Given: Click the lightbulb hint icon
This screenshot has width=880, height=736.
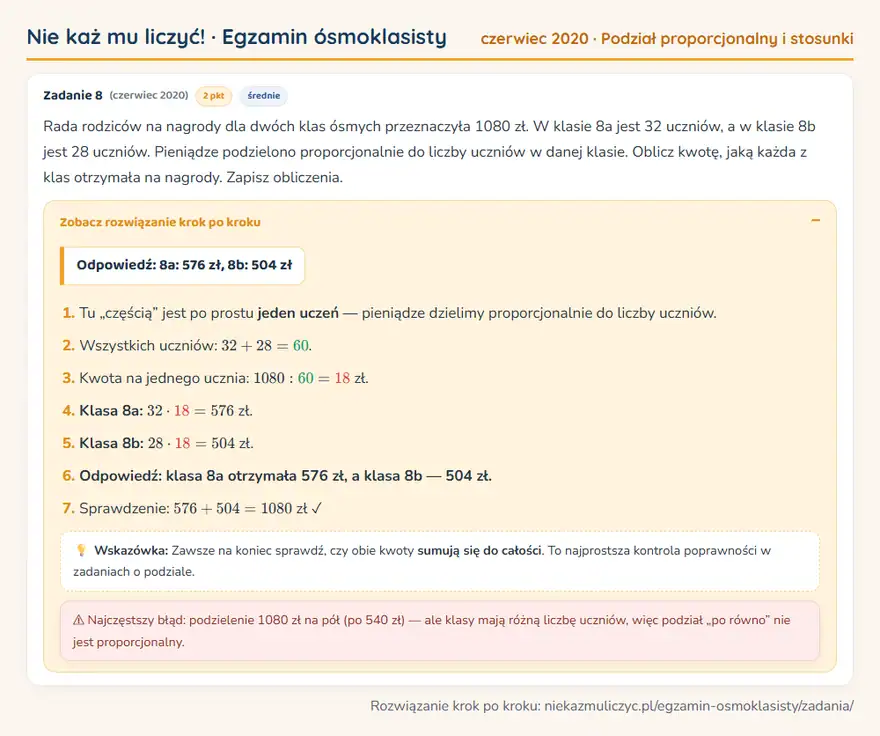Looking at the screenshot, I should point(81,550).
